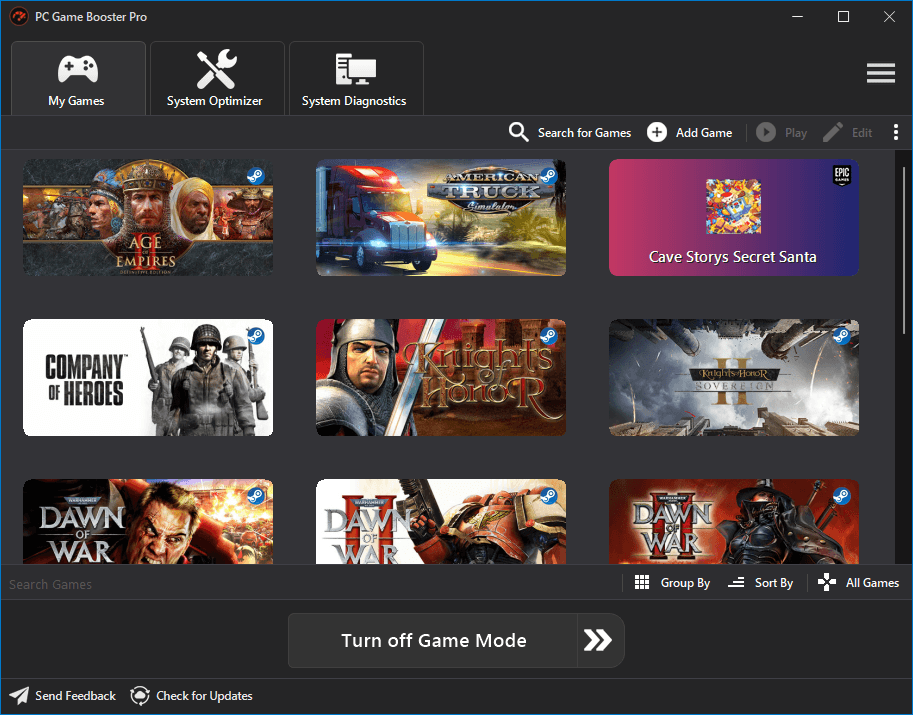Click Steam badge on Age of Empires tile
Screen dimensions: 913x715
click(x=256, y=175)
